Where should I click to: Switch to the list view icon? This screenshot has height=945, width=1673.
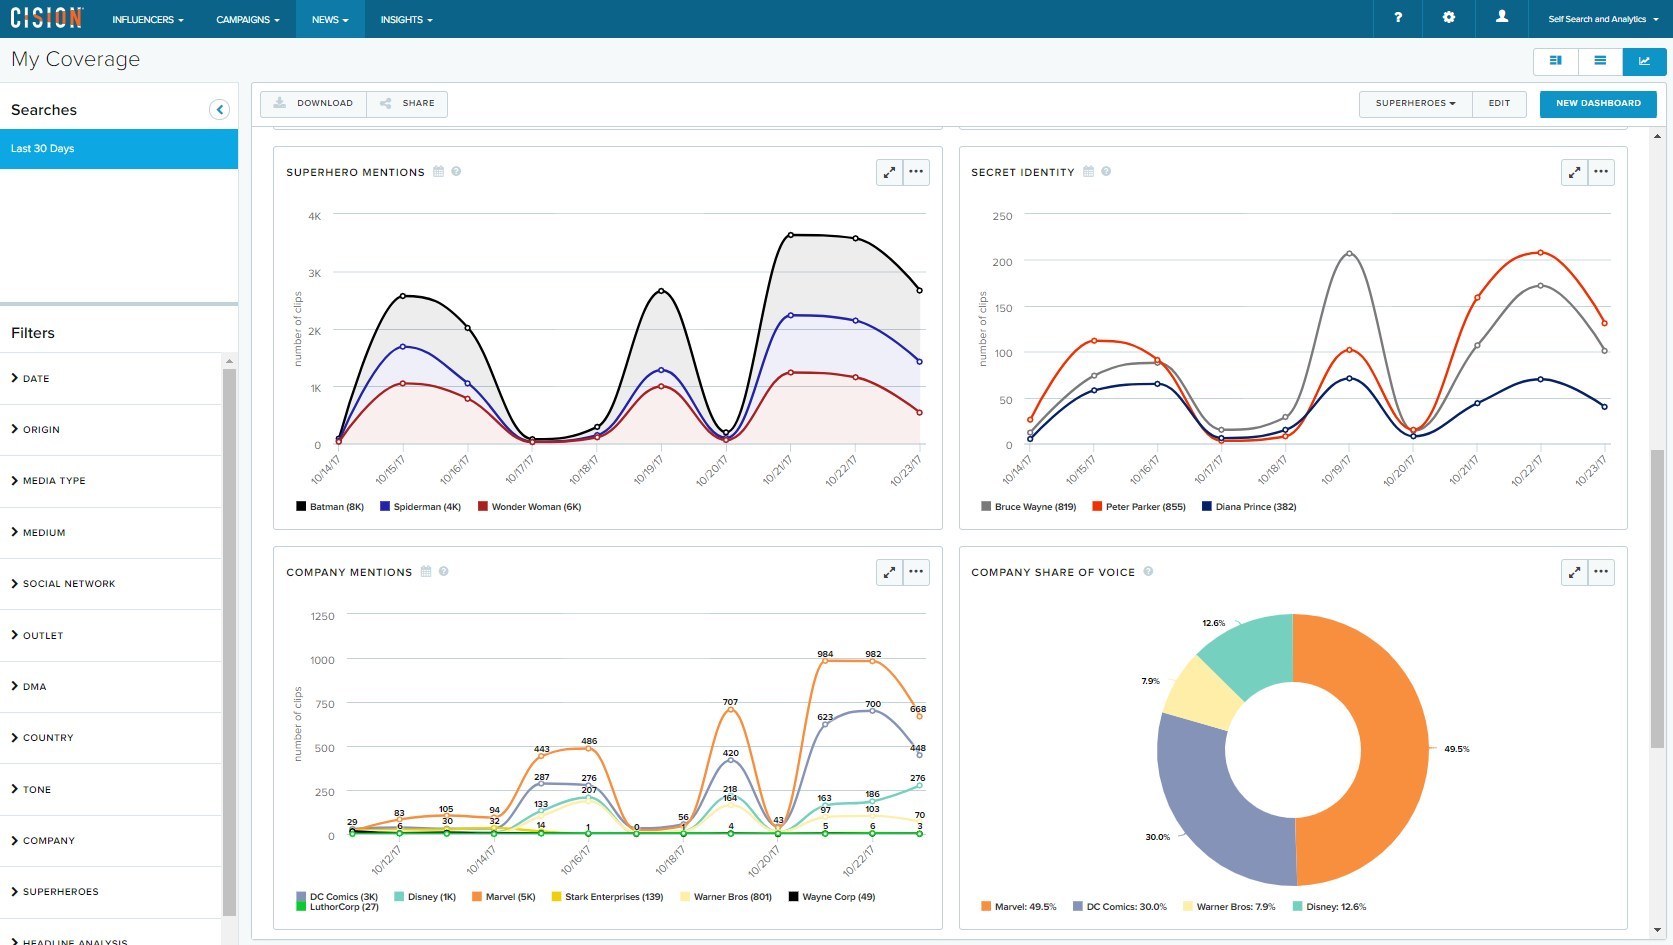1600,61
